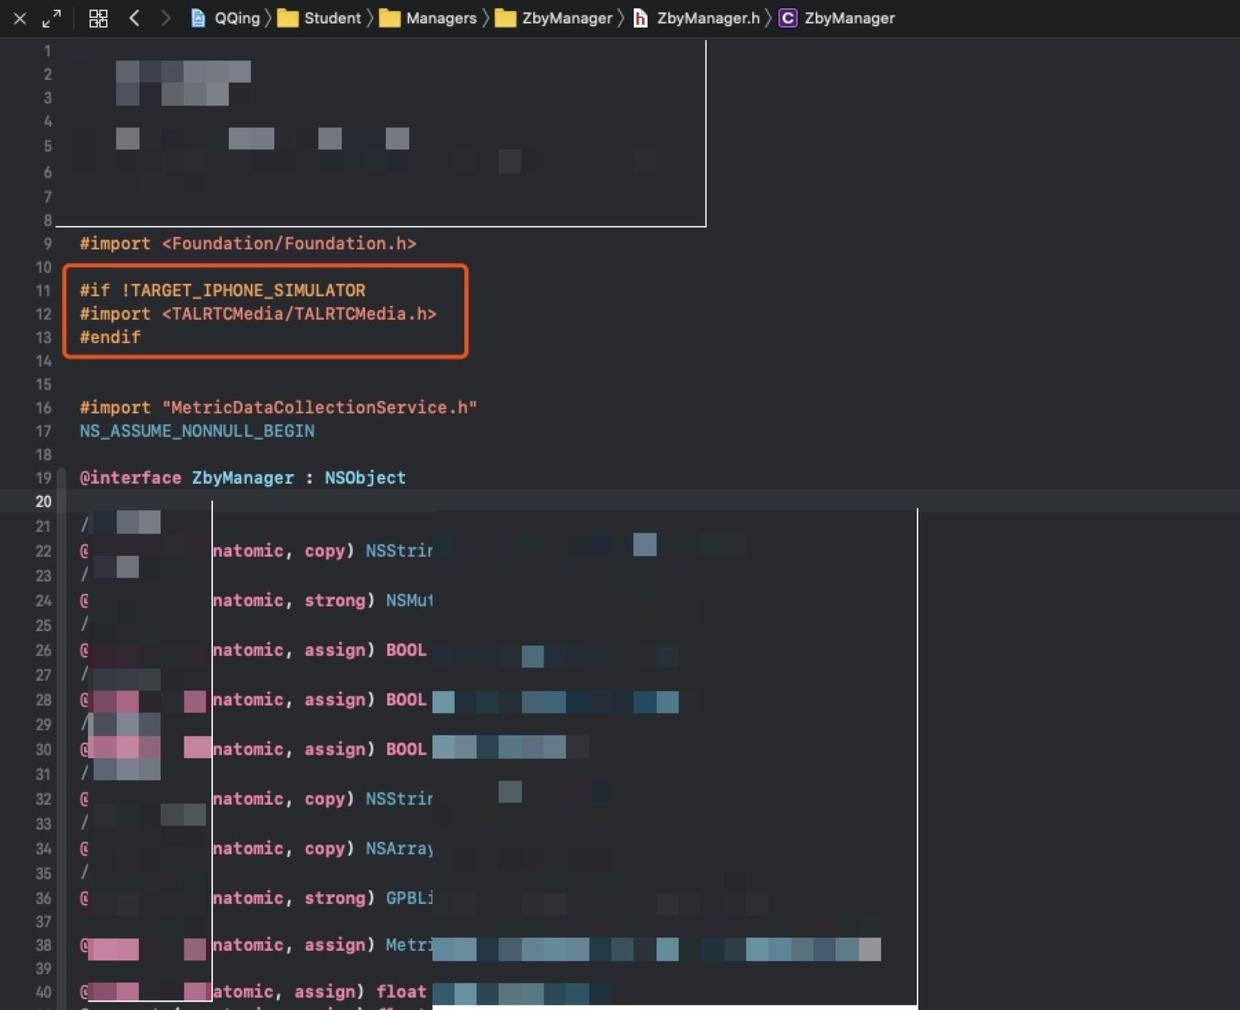The width and height of the screenshot is (1240, 1010).
Task: Click the TALRTCMedia/TALRTCMedia.h import line
Action: 258,314
